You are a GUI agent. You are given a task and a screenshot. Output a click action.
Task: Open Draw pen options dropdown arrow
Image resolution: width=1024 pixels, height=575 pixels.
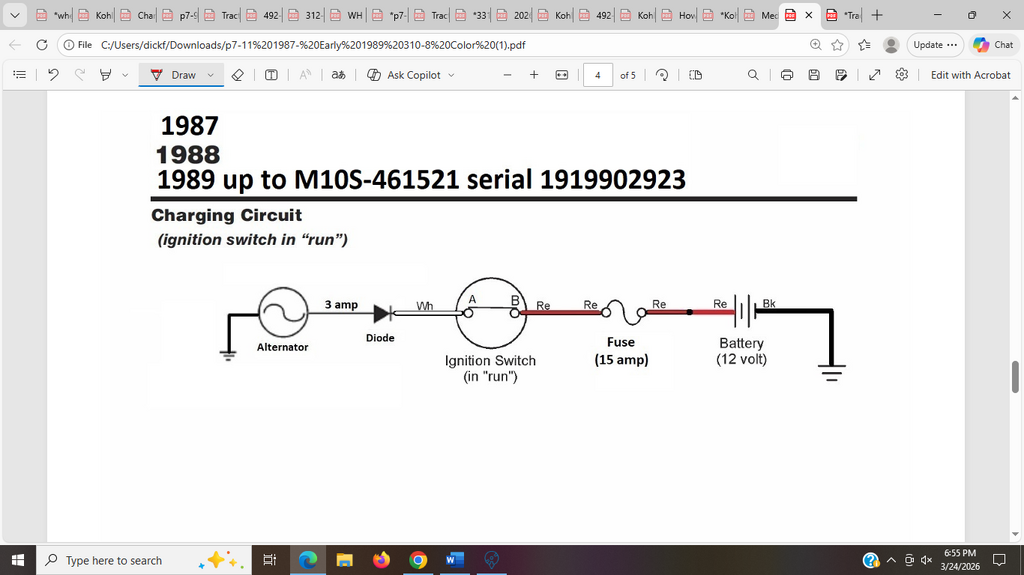(x=211, y=75)
